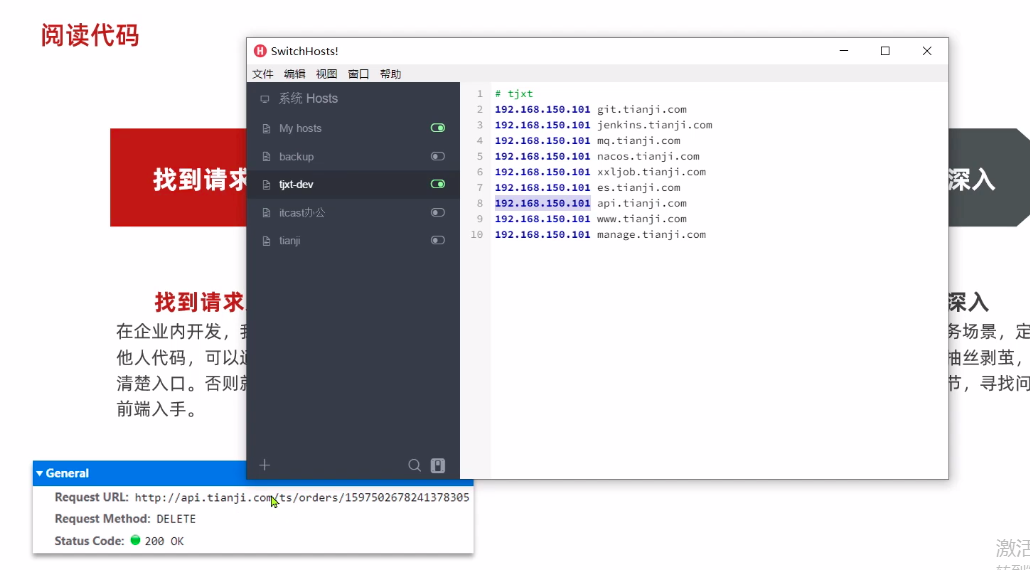Viewport: 1030px width, 570px height.
Task: Open the 帮助 menu
Action: [390, 74]
